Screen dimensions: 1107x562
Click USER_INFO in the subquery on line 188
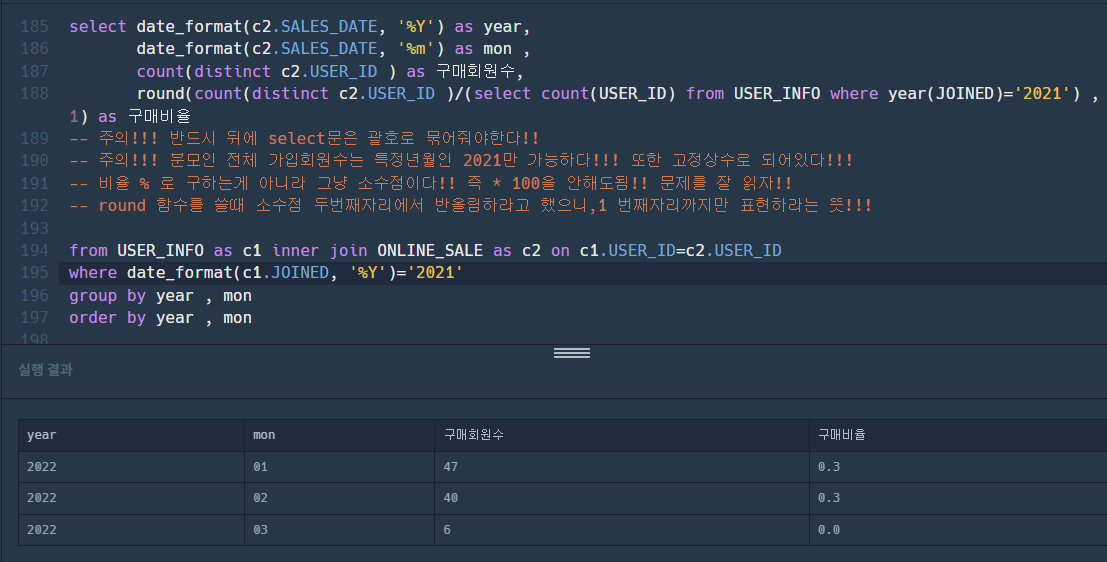point(777,94)
